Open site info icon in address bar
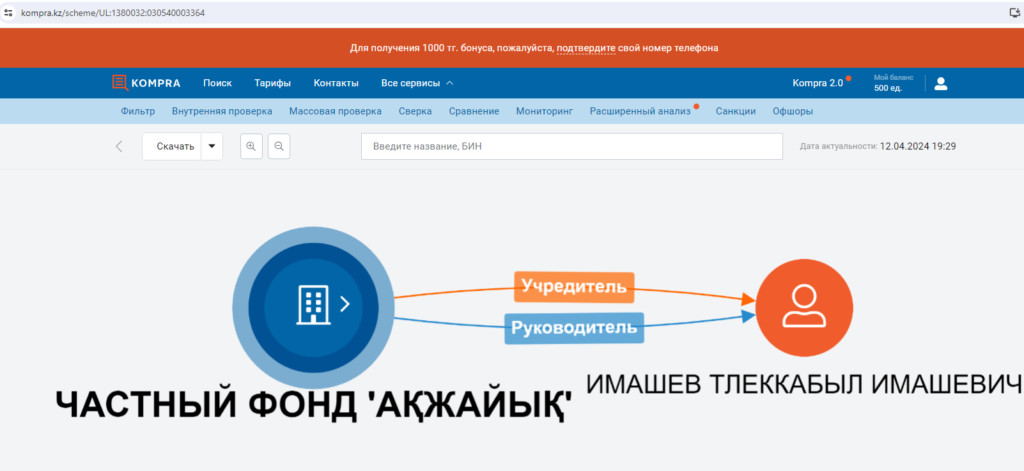The width and height of the screenshot is (1024, 471). tap(8, 12)
